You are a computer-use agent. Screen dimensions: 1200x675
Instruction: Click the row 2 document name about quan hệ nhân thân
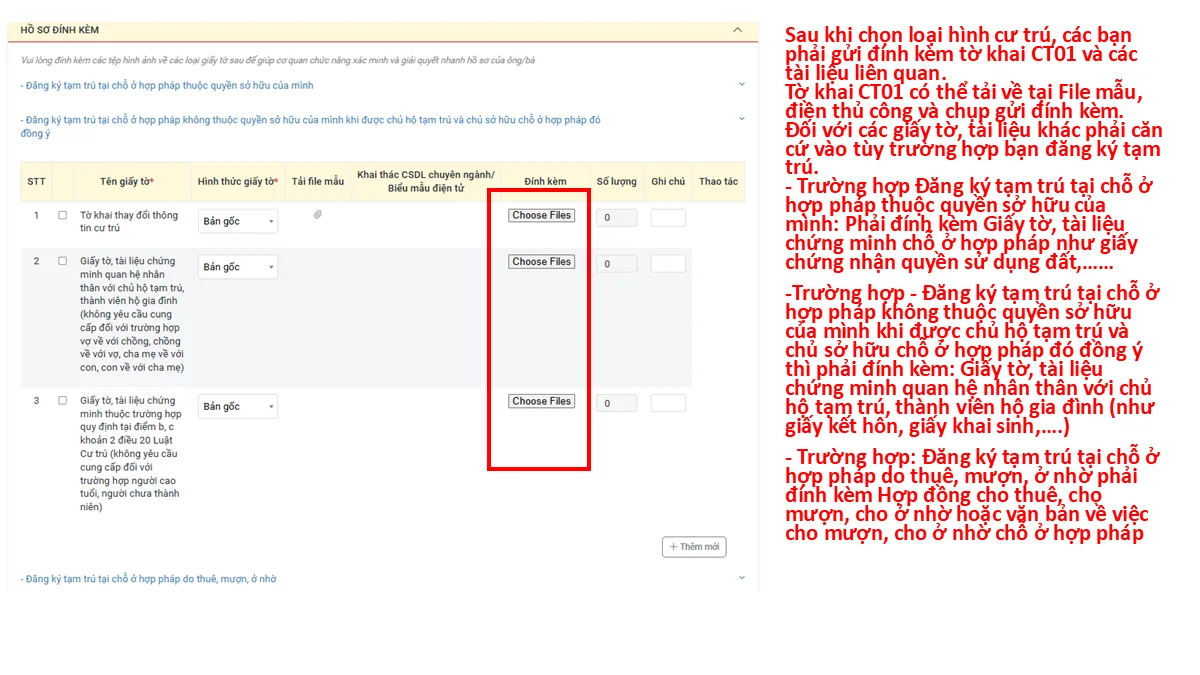click(132, 314)
